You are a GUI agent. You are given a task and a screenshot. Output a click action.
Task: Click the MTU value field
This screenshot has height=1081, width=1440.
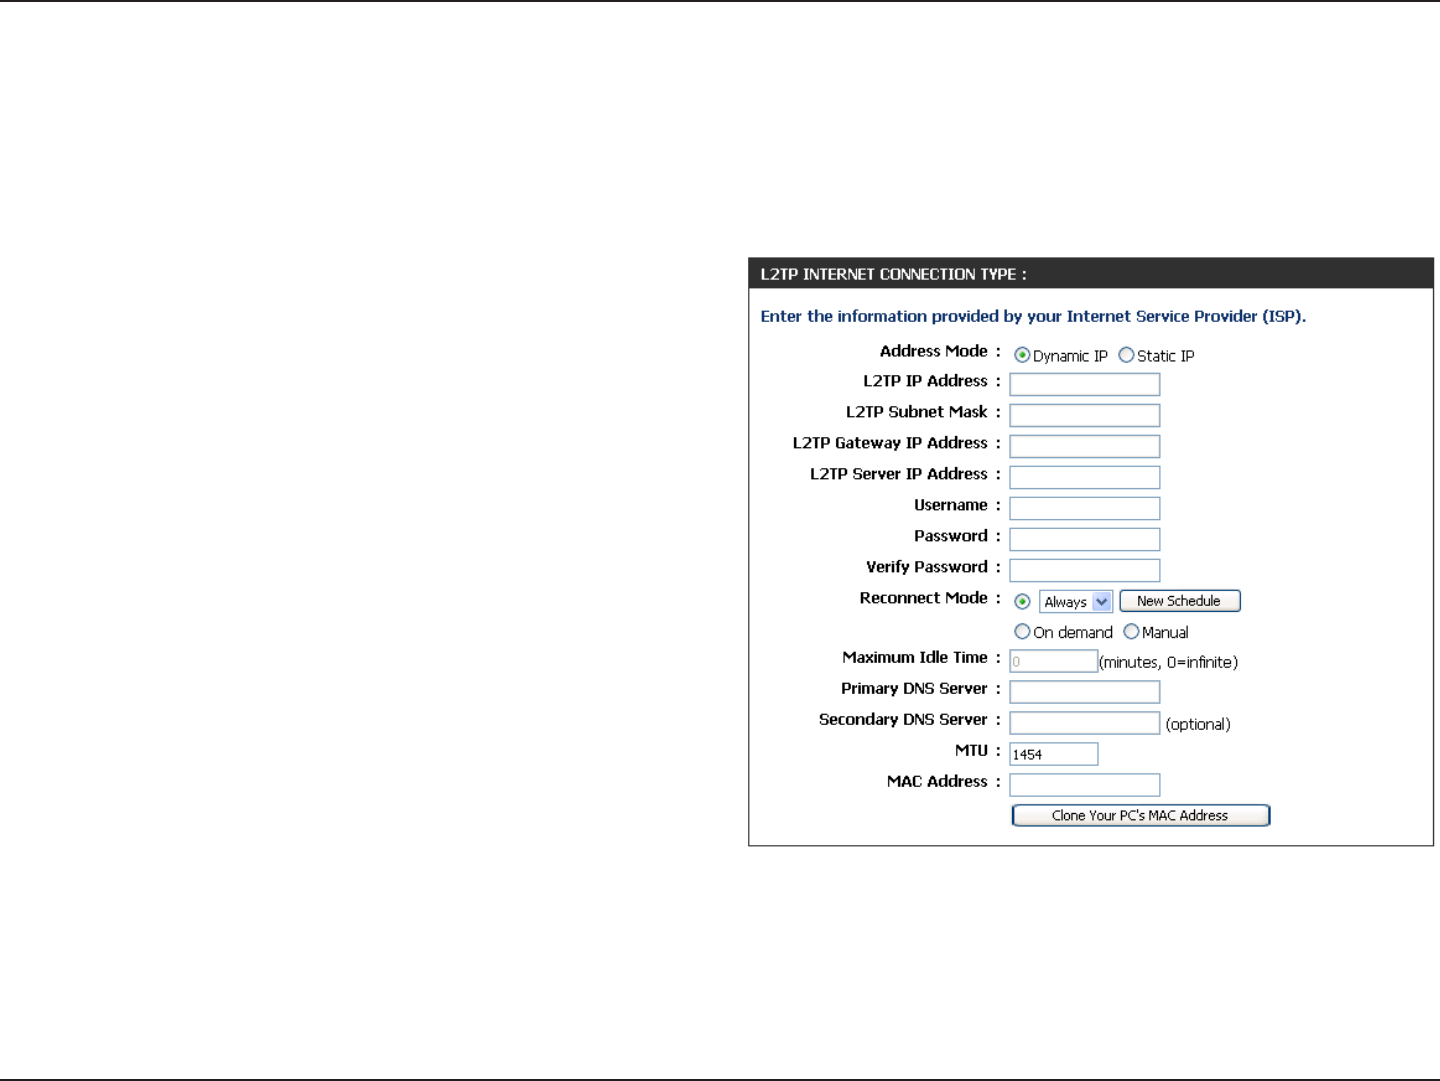[1054, 755]
